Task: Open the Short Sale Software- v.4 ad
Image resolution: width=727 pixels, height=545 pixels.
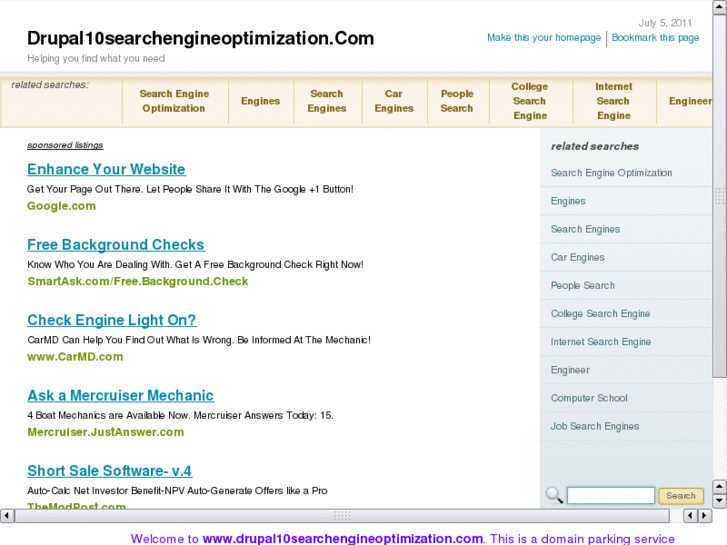Action: click(x=109, y=471)
